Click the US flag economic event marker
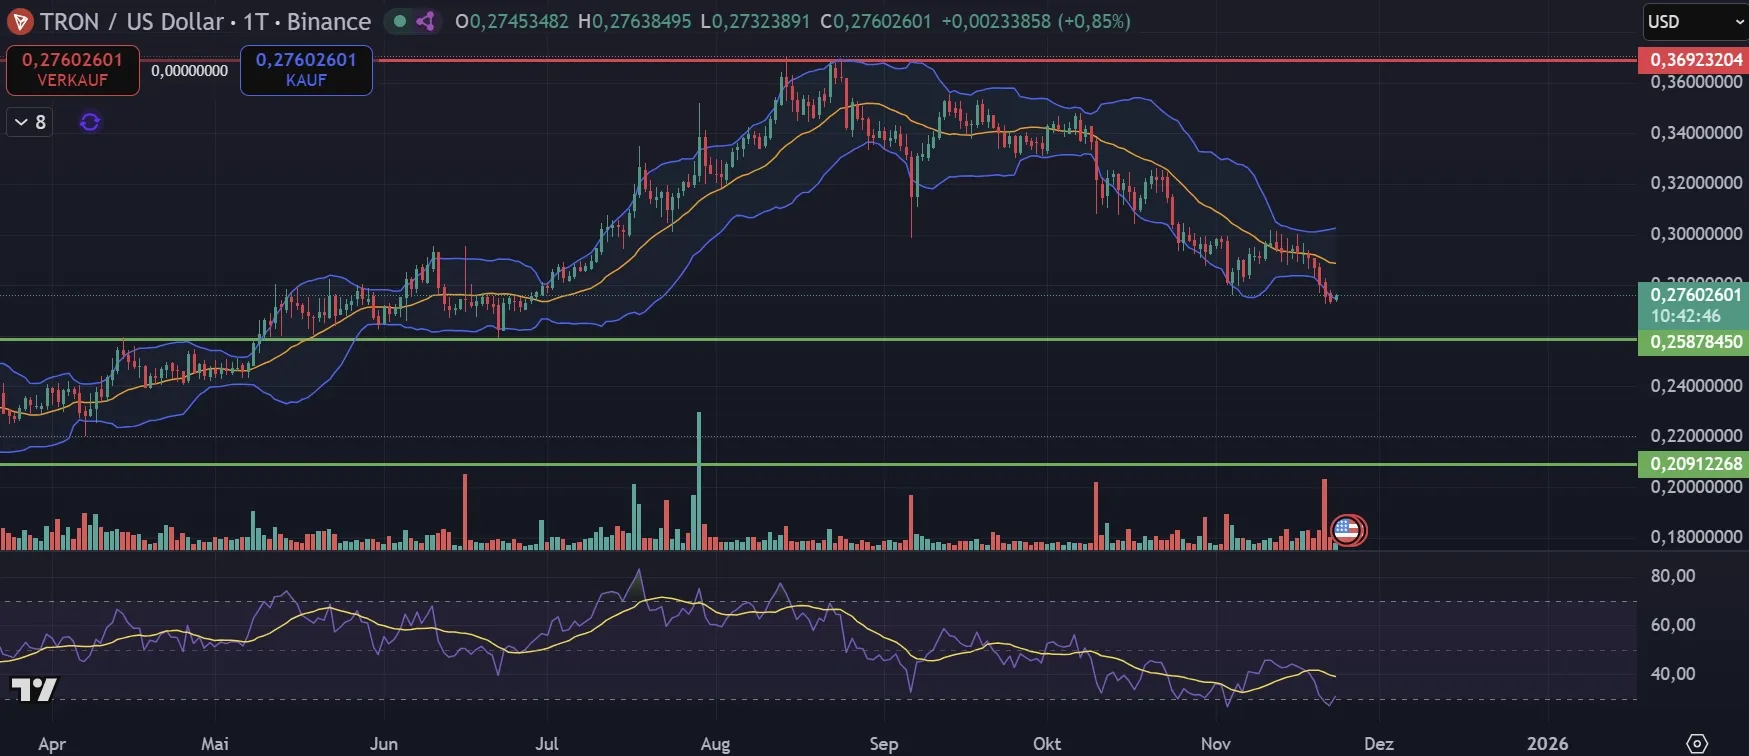The height and width of the screenshot is (756, 1749). click(1347, 530)
